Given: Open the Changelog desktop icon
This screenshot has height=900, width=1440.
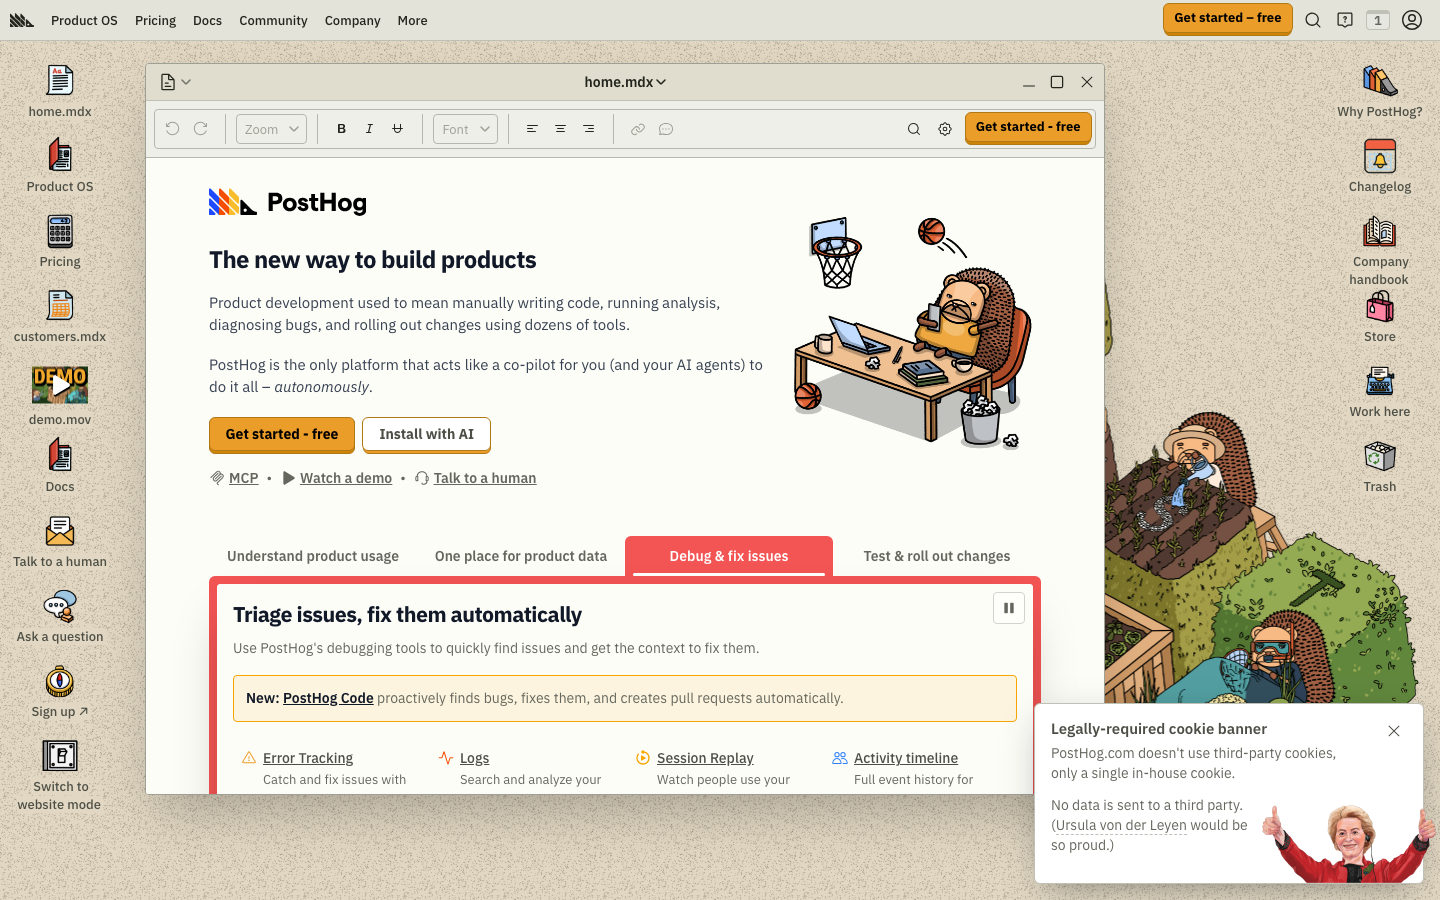Looking at the screenshot, I should pyautogui.click(x=1380, y=166).
